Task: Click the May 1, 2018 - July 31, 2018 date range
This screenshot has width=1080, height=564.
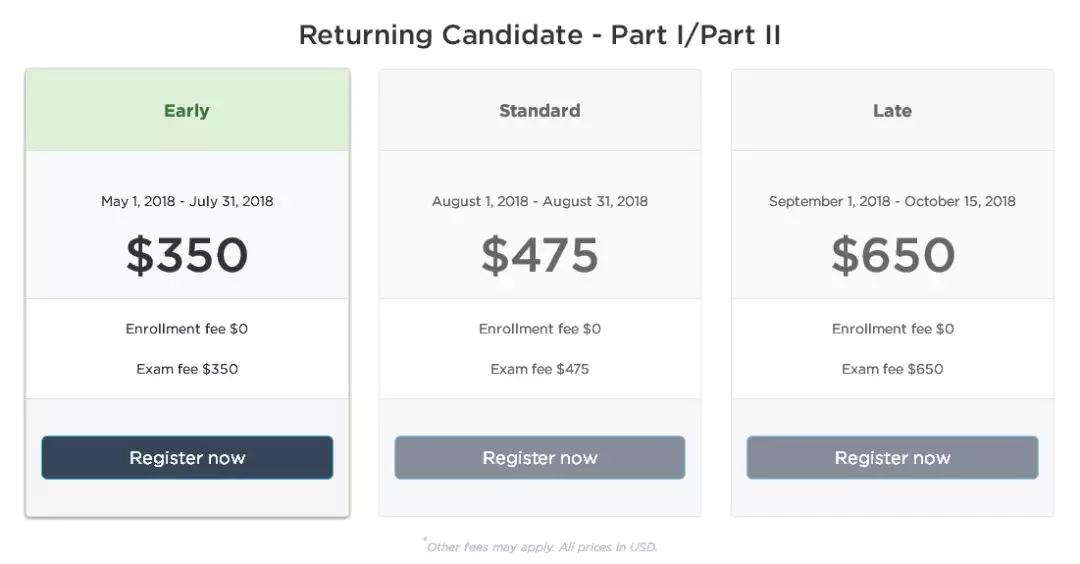Action: (187, 201)
